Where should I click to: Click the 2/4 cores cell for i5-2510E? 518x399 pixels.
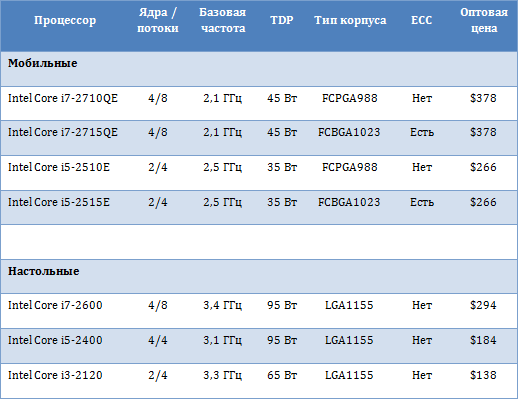click(158, 167)
